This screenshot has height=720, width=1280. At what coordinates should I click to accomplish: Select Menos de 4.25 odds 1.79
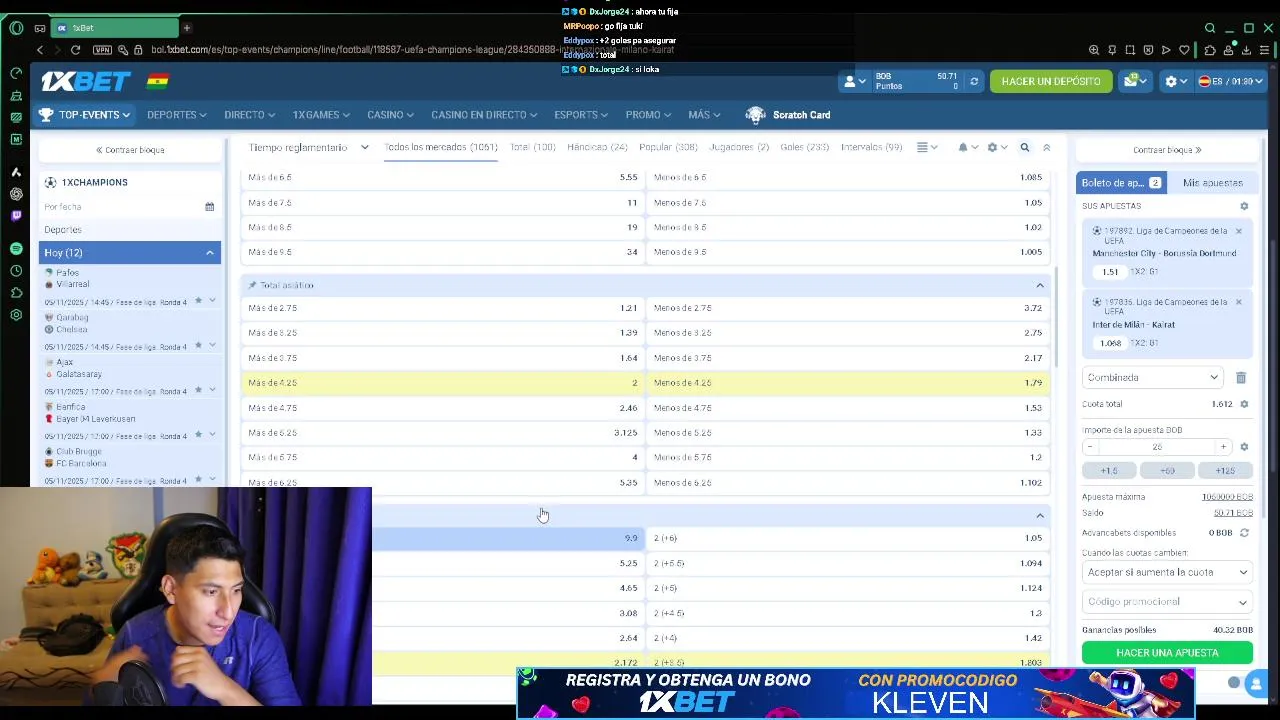pyautogui.click(x=849, y=383)
